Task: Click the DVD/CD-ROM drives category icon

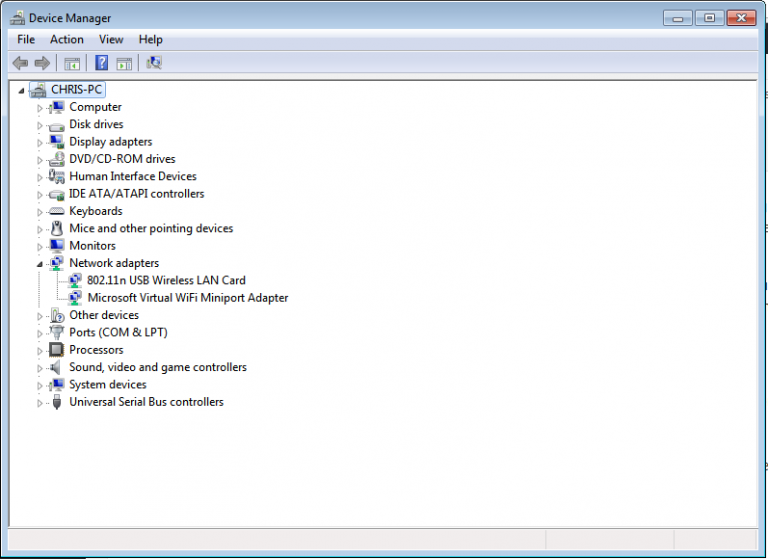Action: tap(57, 159)
